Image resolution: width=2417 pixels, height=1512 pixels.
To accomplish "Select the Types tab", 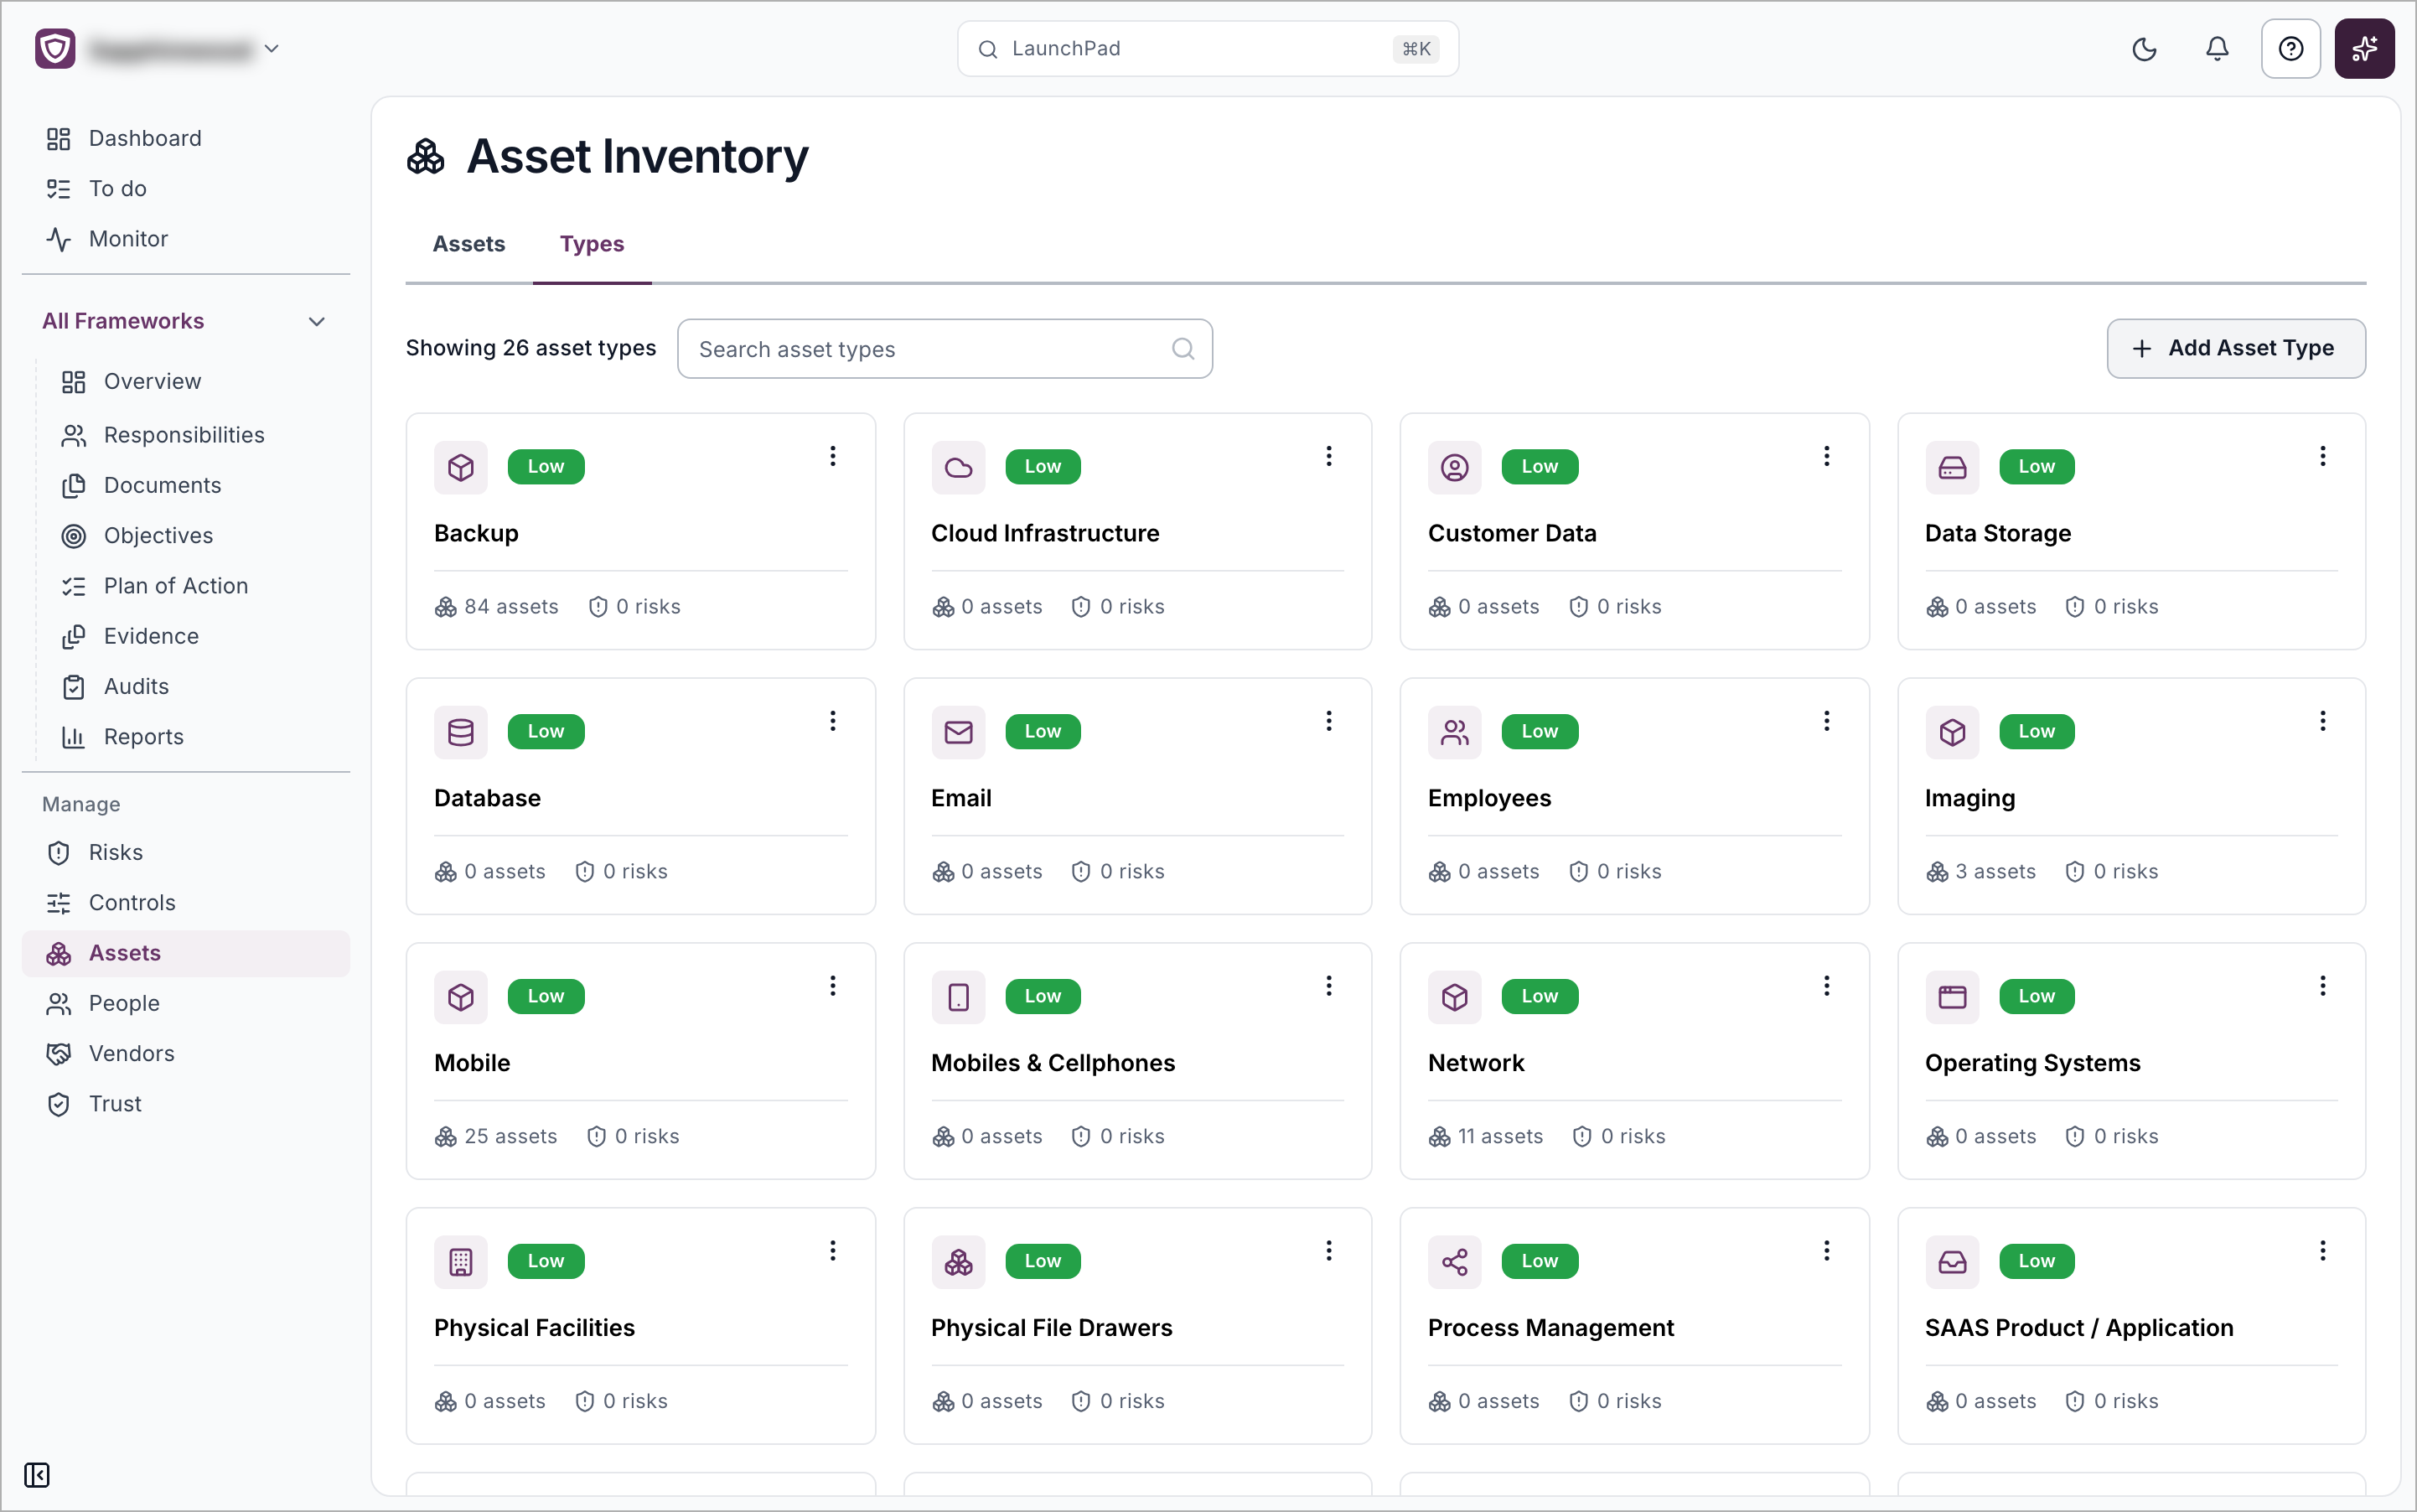I will click(x=592, y=244).
